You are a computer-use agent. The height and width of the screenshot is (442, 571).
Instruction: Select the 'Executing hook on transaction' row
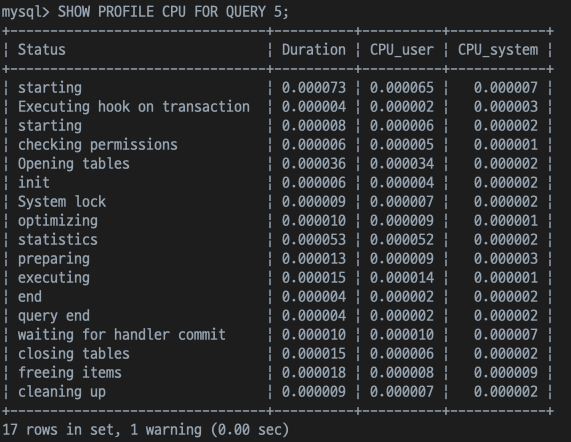click(x=277, y=107)
